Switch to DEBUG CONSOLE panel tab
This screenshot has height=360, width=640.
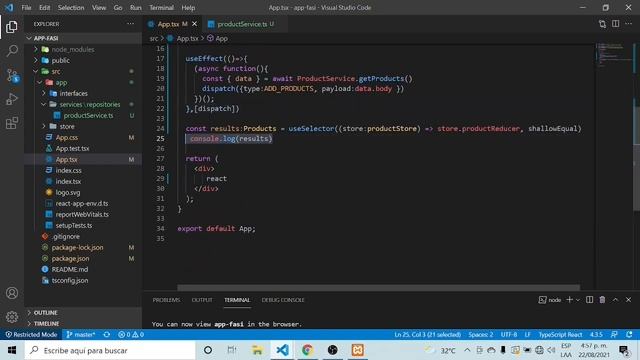[283, 300]
